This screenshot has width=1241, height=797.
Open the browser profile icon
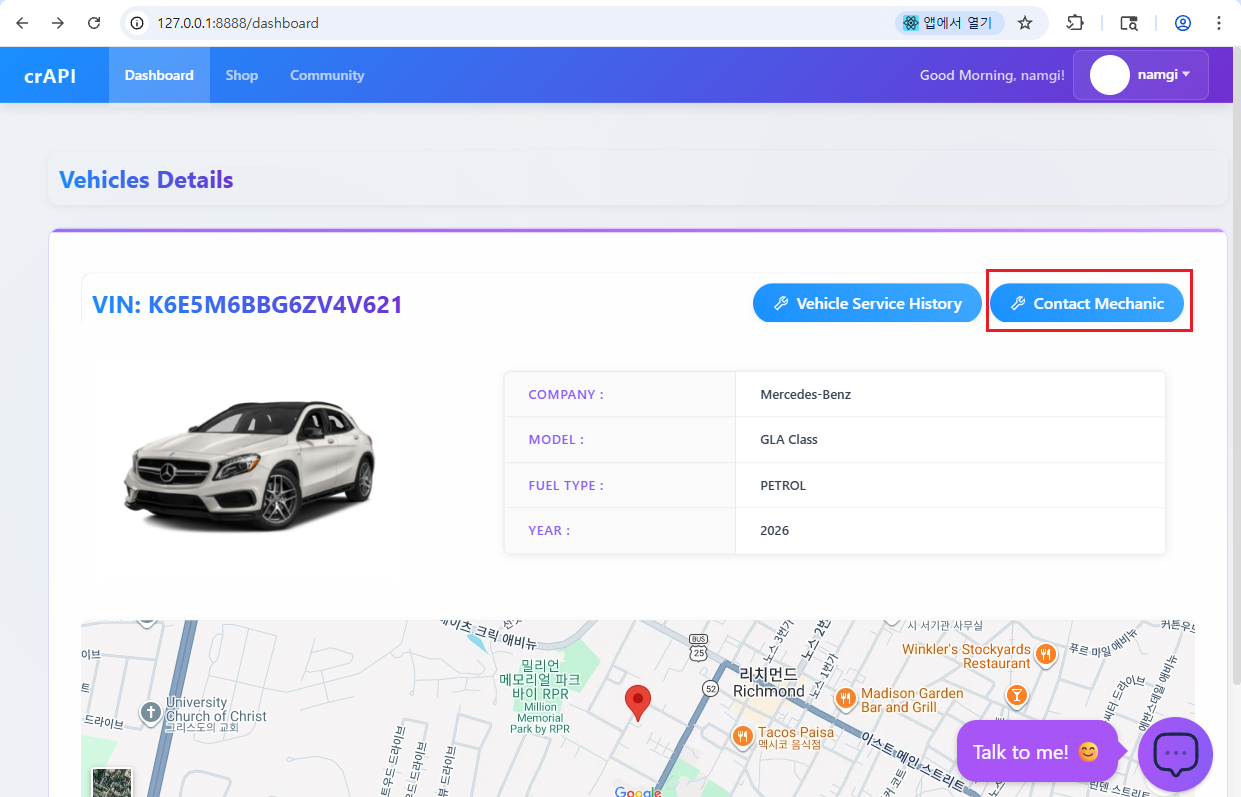click(1183, 23)
